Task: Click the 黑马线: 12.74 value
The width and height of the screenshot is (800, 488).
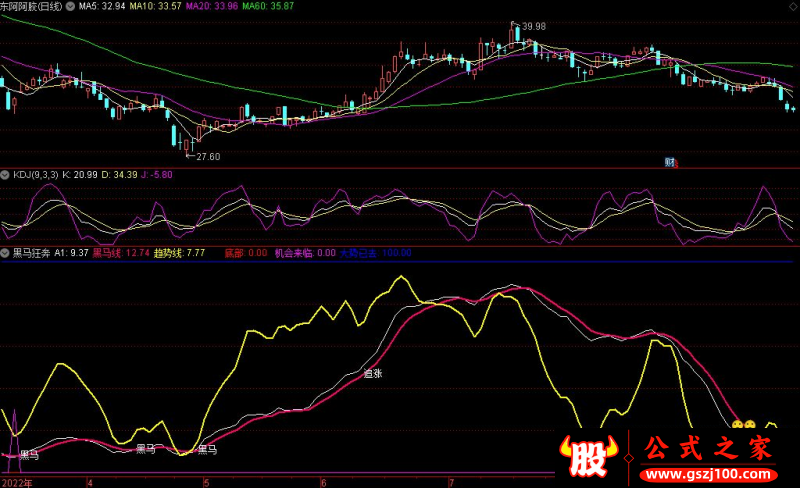Action: click(121, 253)
